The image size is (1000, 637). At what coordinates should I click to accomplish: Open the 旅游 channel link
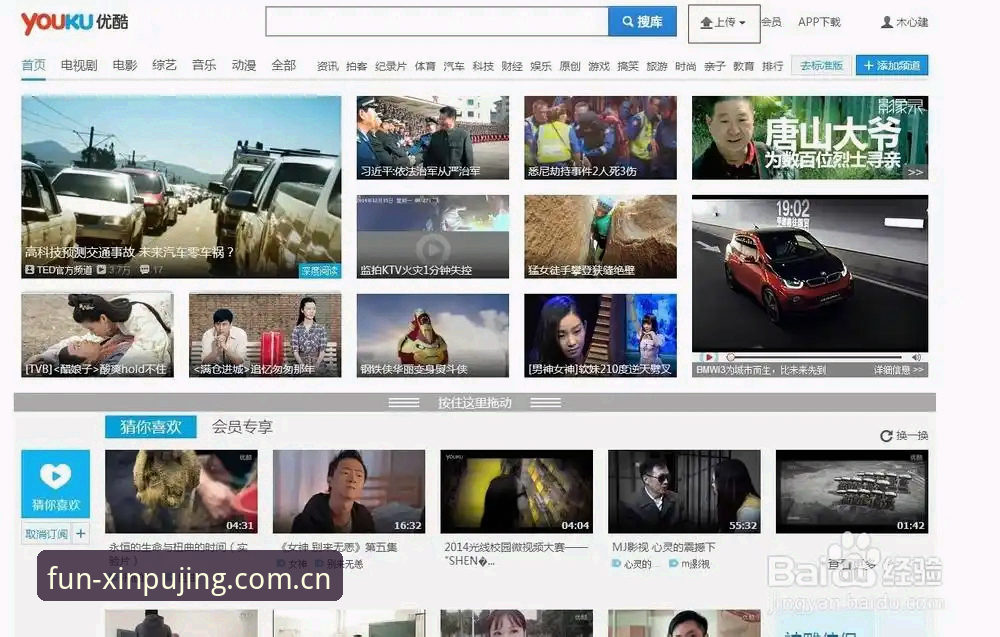657,66
